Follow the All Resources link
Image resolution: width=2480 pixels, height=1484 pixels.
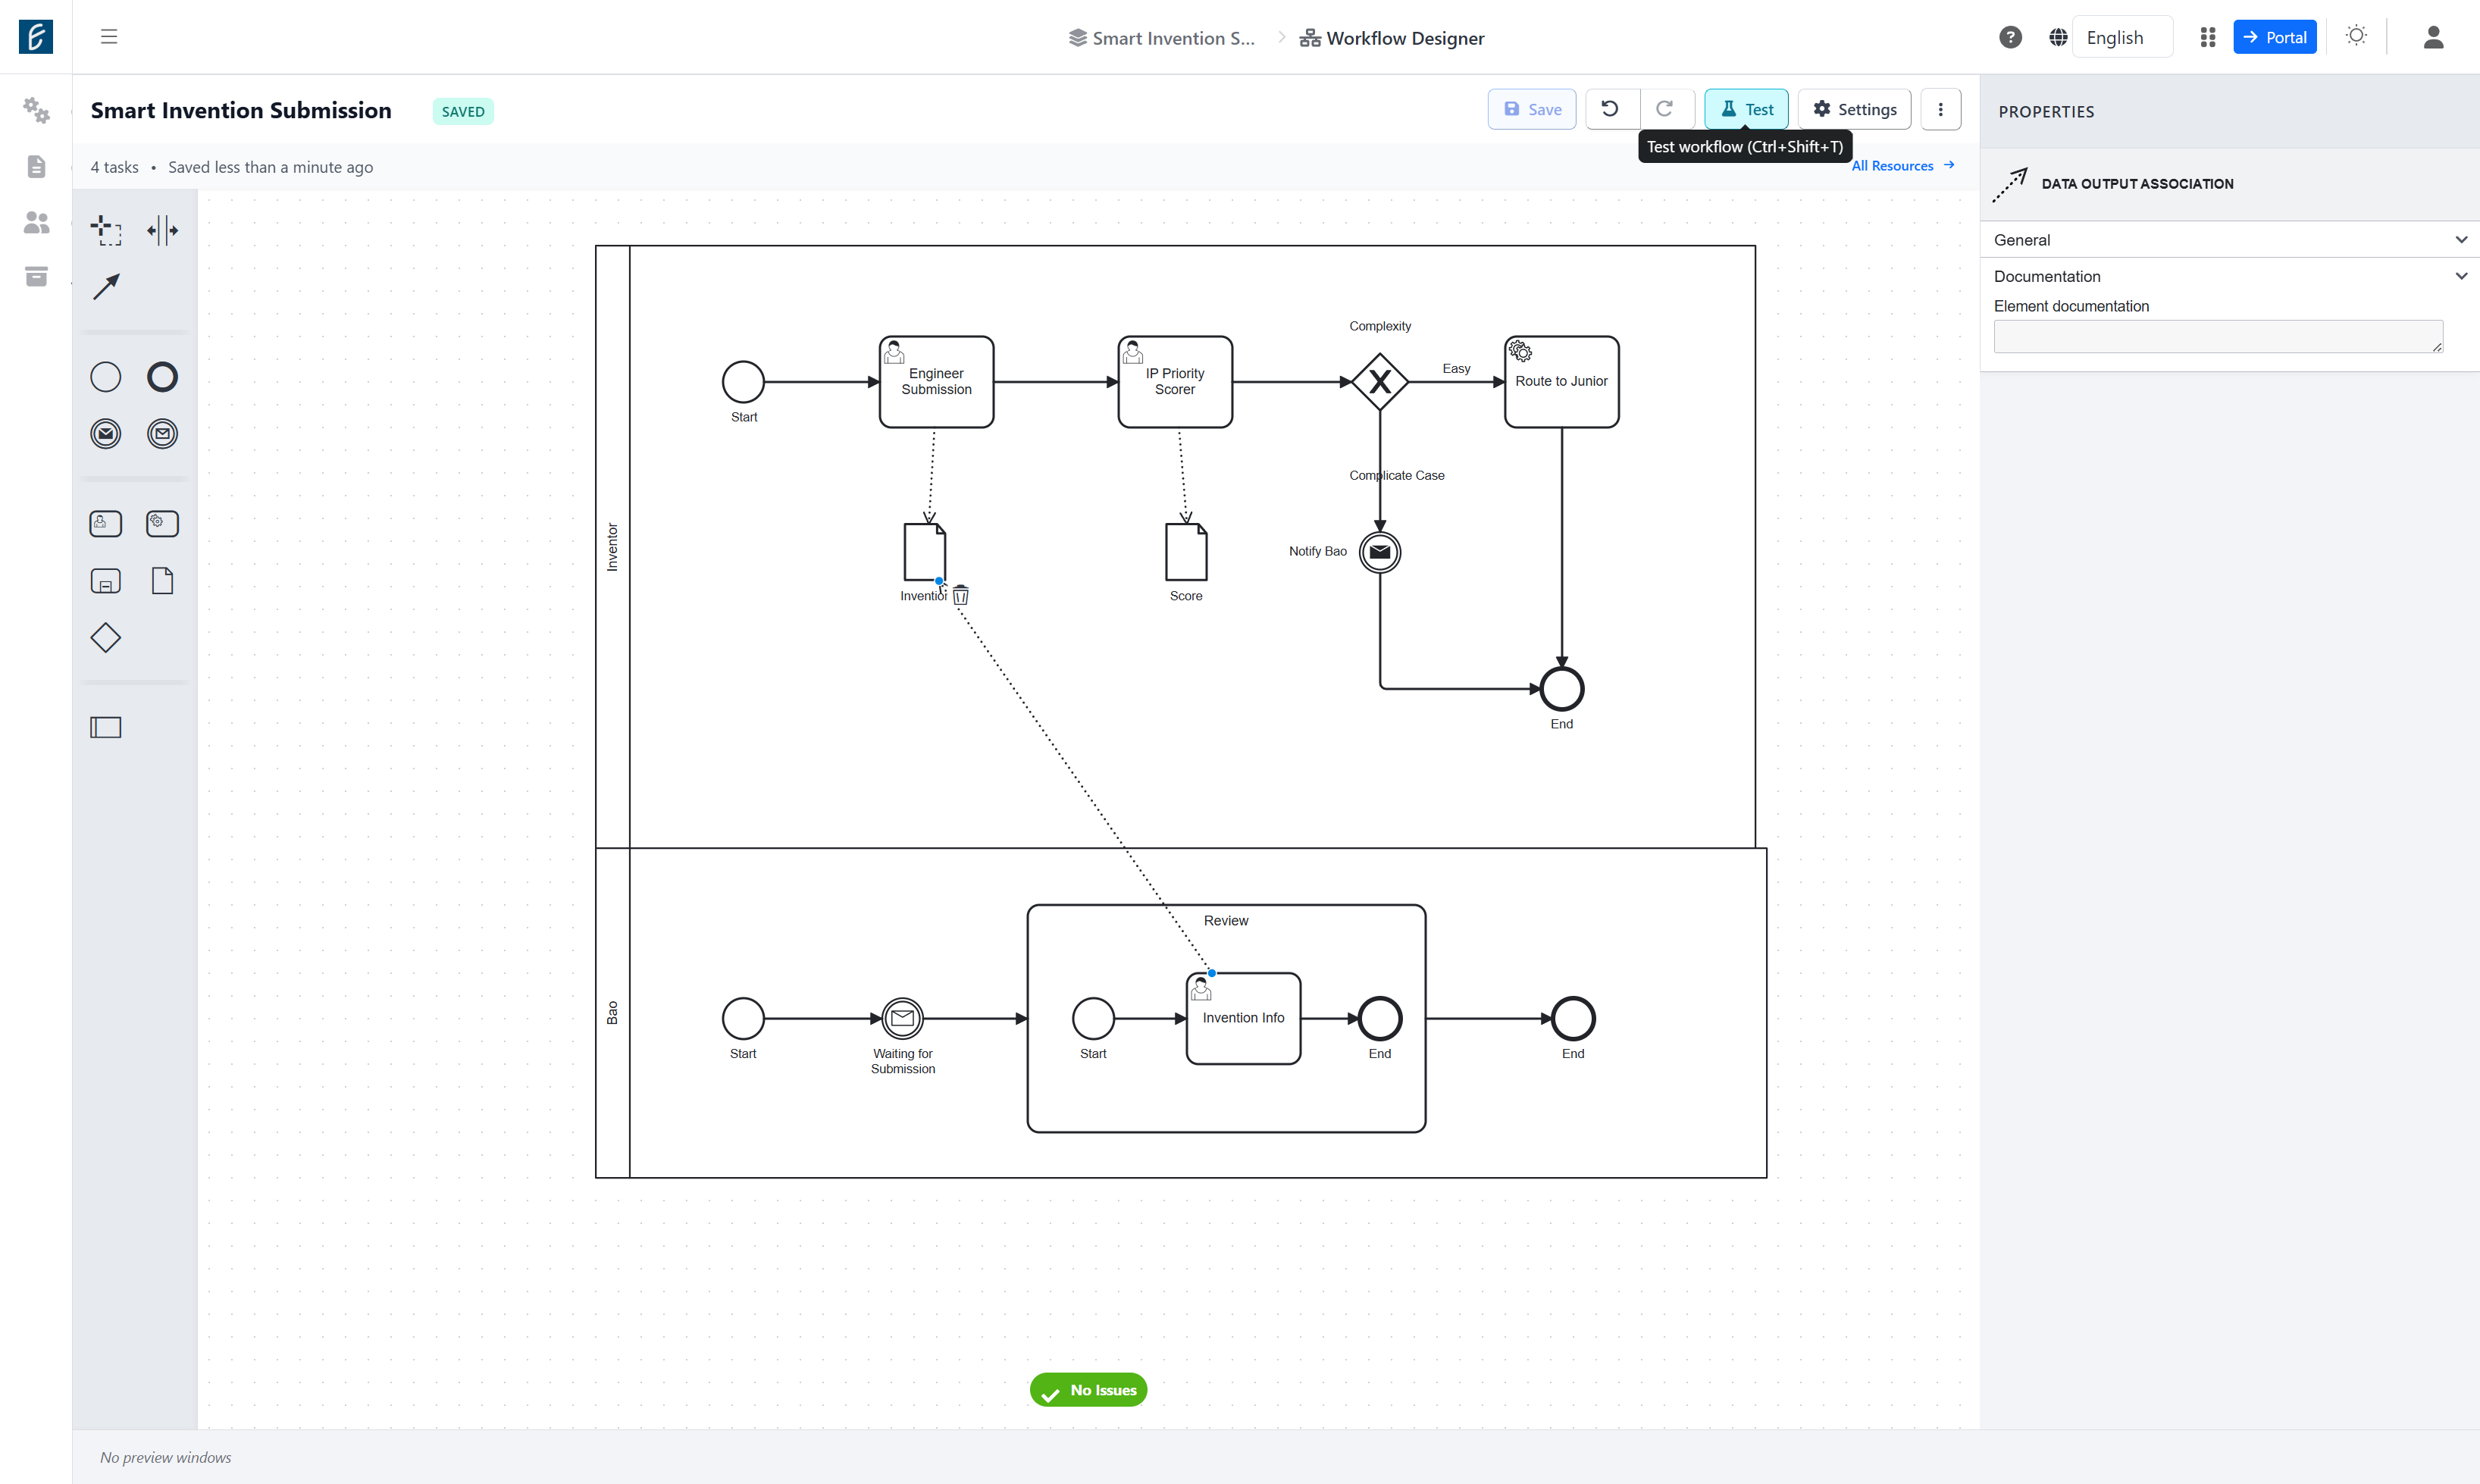point(1902,166)
